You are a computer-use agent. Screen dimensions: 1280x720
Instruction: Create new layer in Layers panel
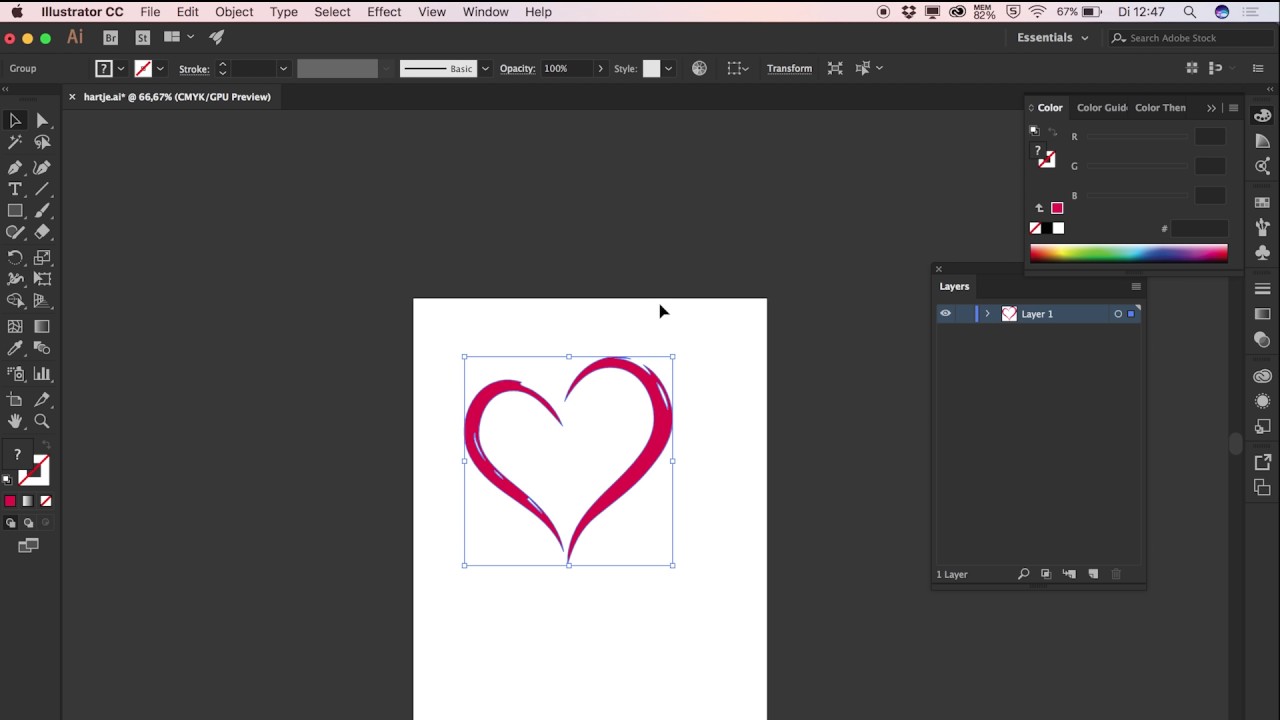tap(1093, 574)
